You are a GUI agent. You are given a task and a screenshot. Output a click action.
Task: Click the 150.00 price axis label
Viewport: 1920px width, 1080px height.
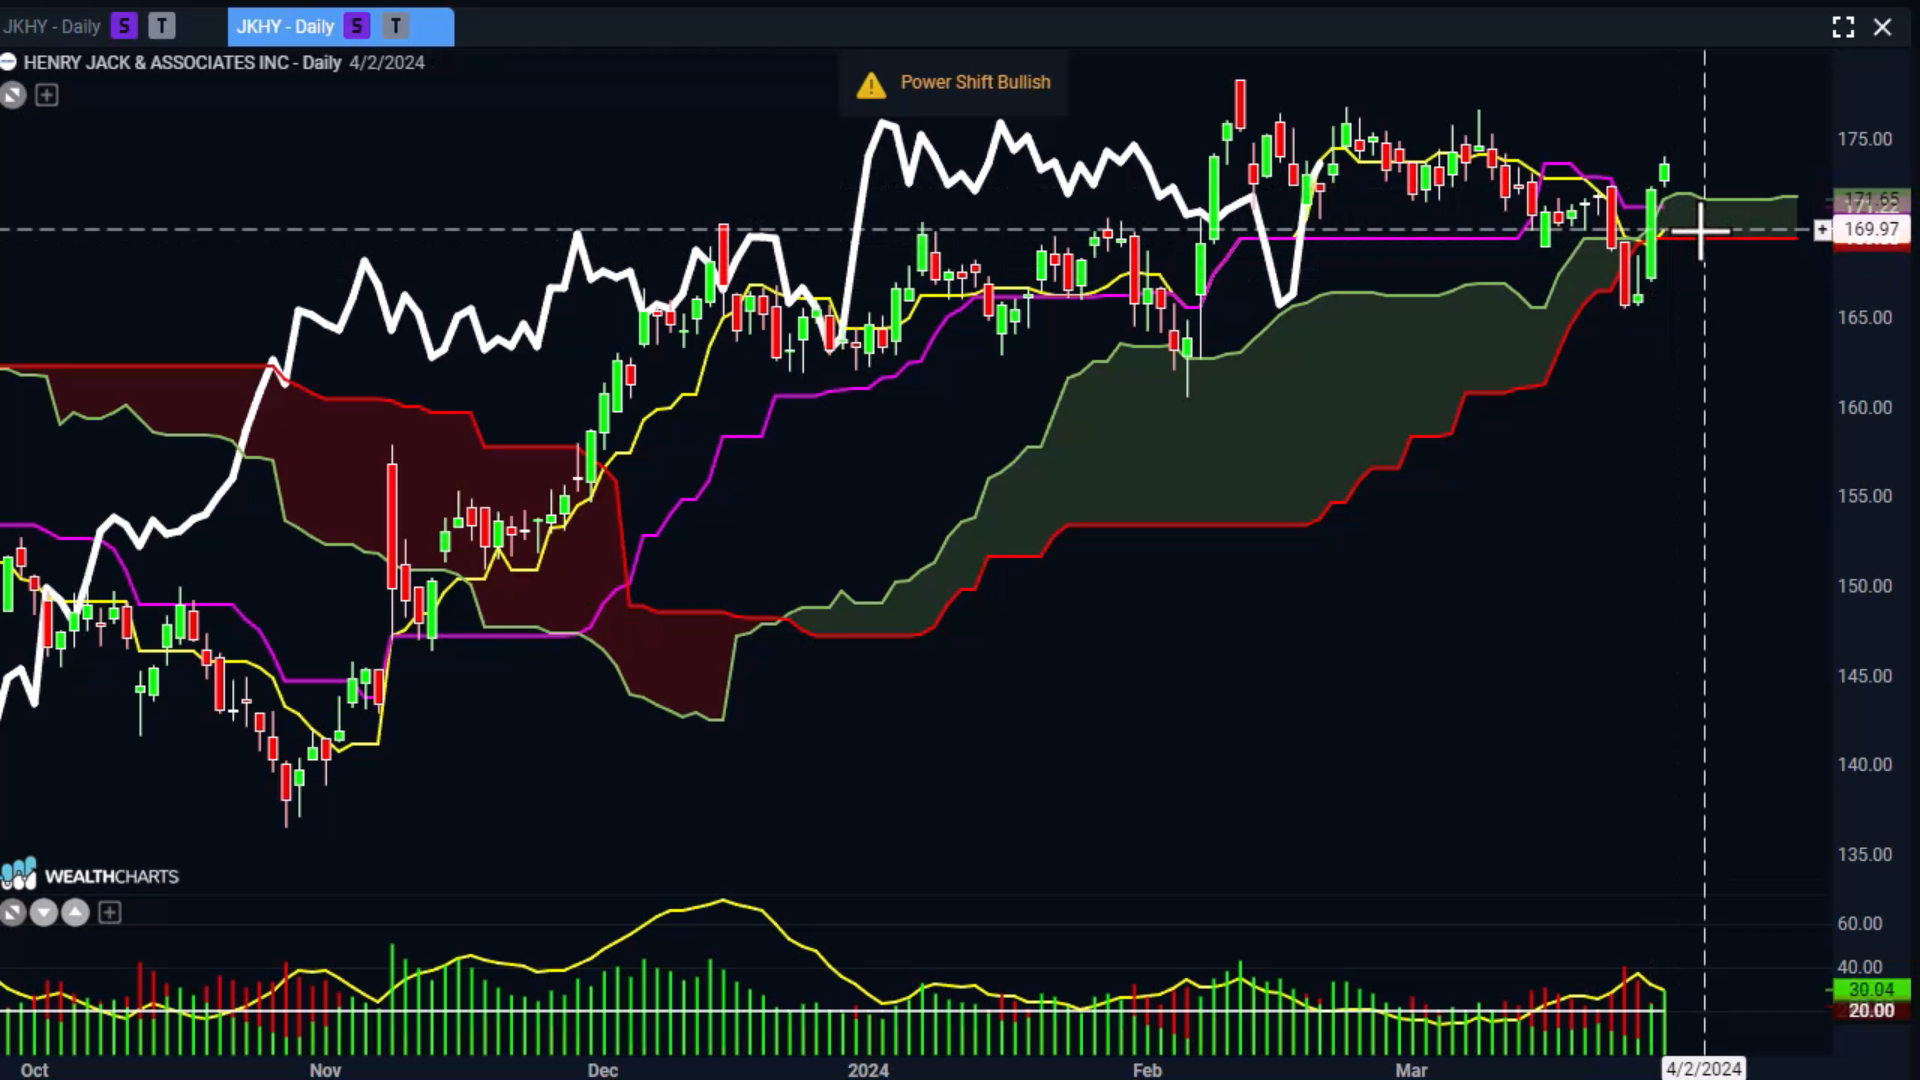point(1865,586)
